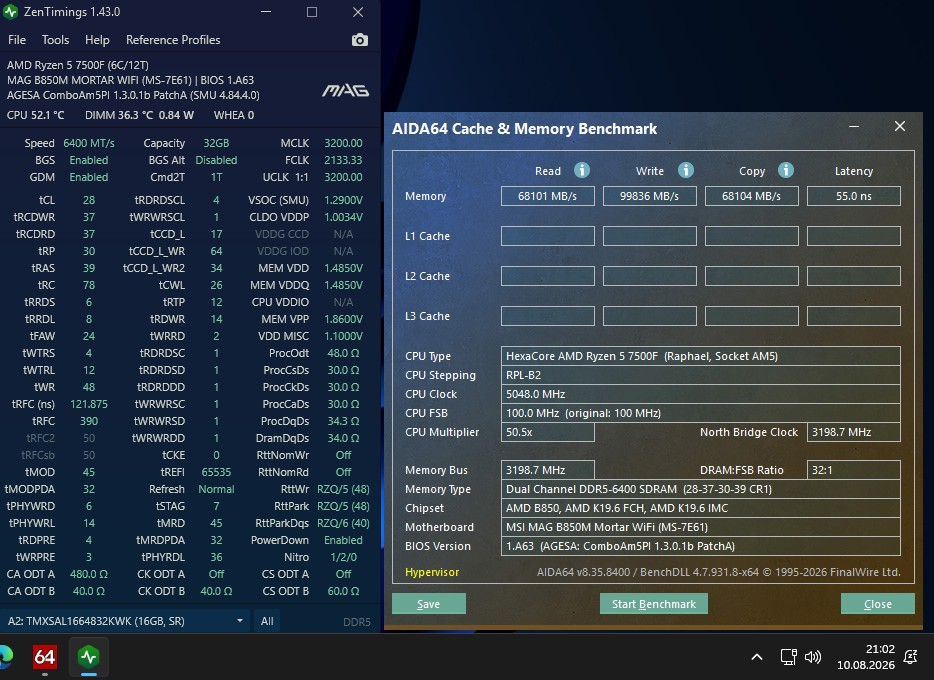The width and height of the screenshot is (934, 680).
Task: Click the CPU 52.1 °C temperature reading
Action: [36, 115]
